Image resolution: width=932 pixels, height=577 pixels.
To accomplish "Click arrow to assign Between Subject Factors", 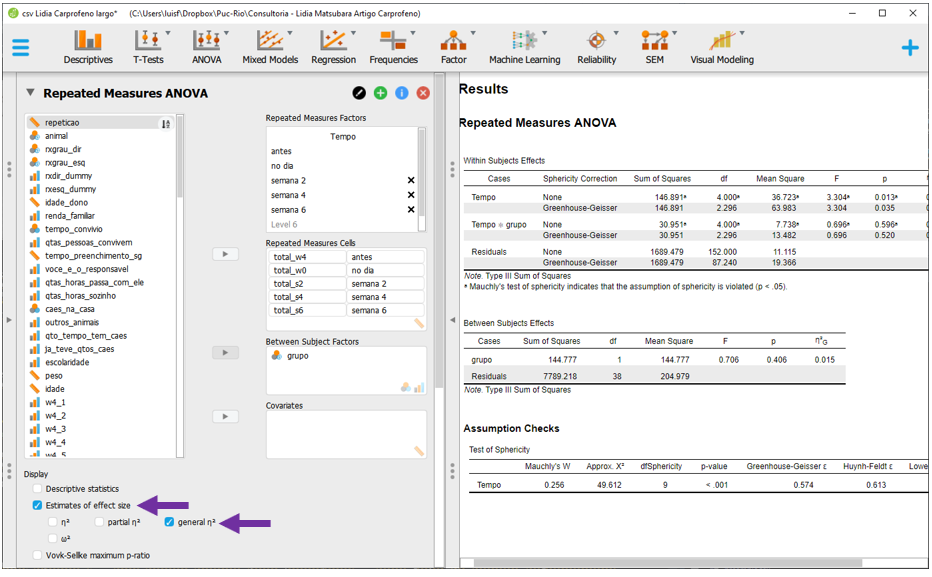I will tap(226, 353).
